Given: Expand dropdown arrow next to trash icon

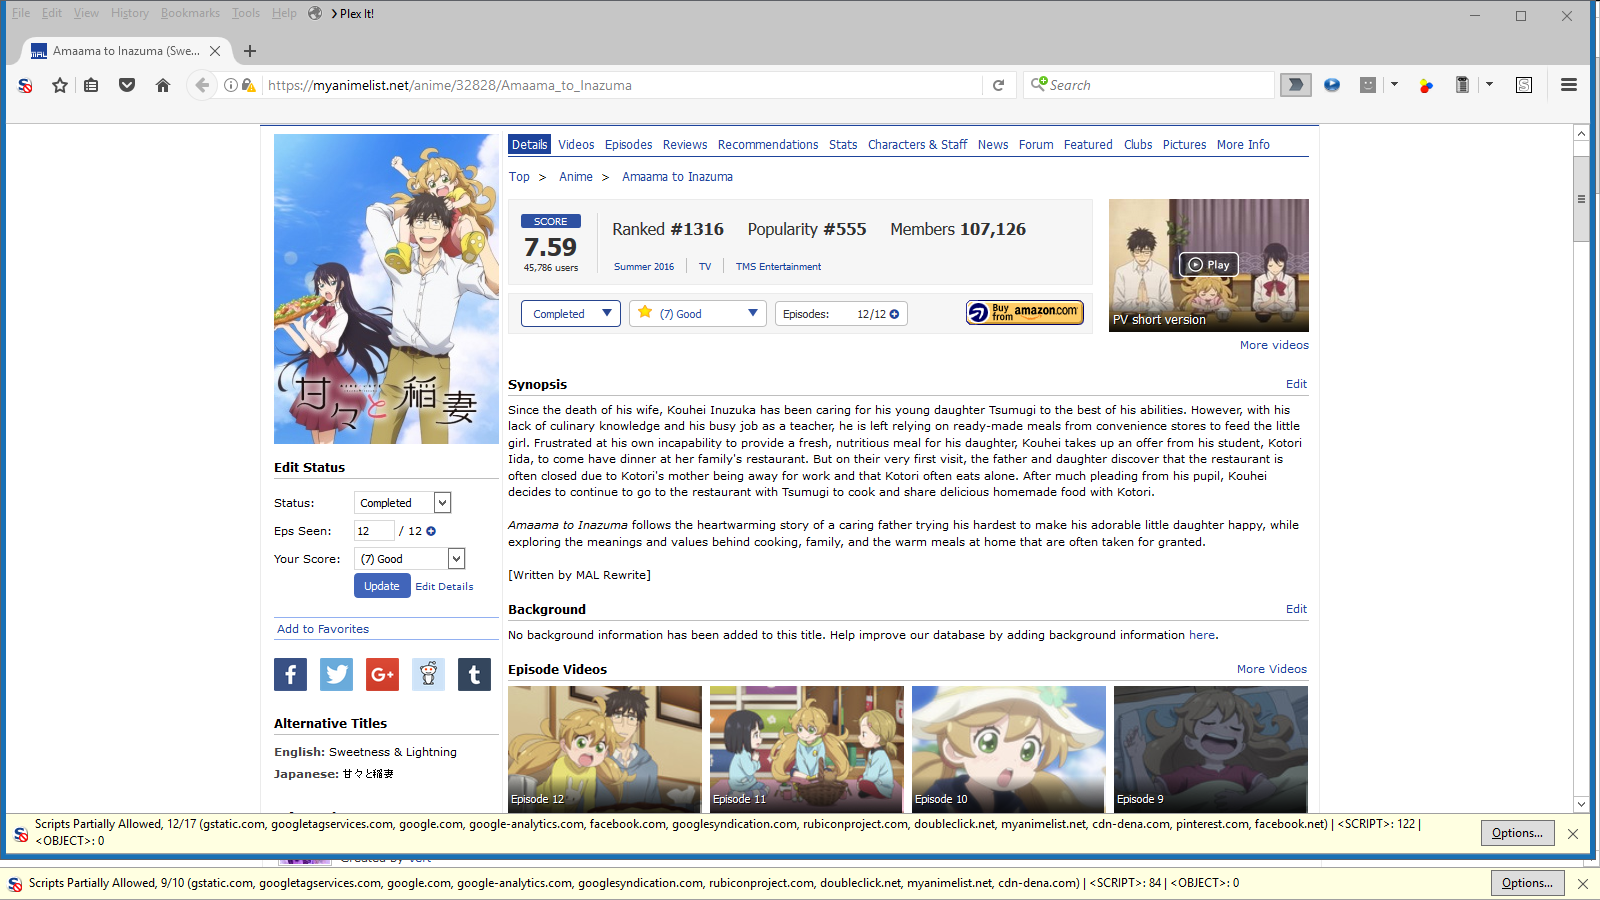Looking at the screenshot, I should click(1489, 84).
